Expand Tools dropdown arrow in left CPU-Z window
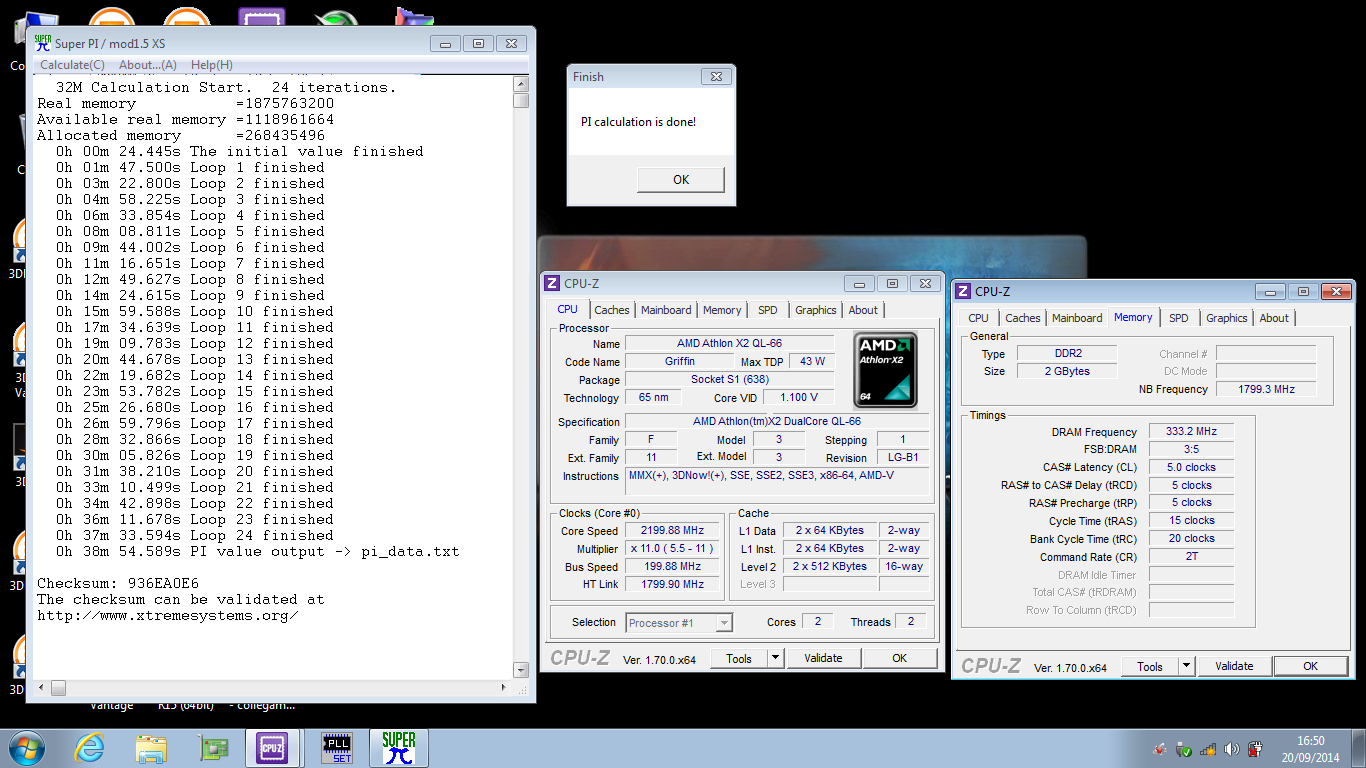Image resolution: width=1366 pixels, height=768 pixels. tap(775, 658)
